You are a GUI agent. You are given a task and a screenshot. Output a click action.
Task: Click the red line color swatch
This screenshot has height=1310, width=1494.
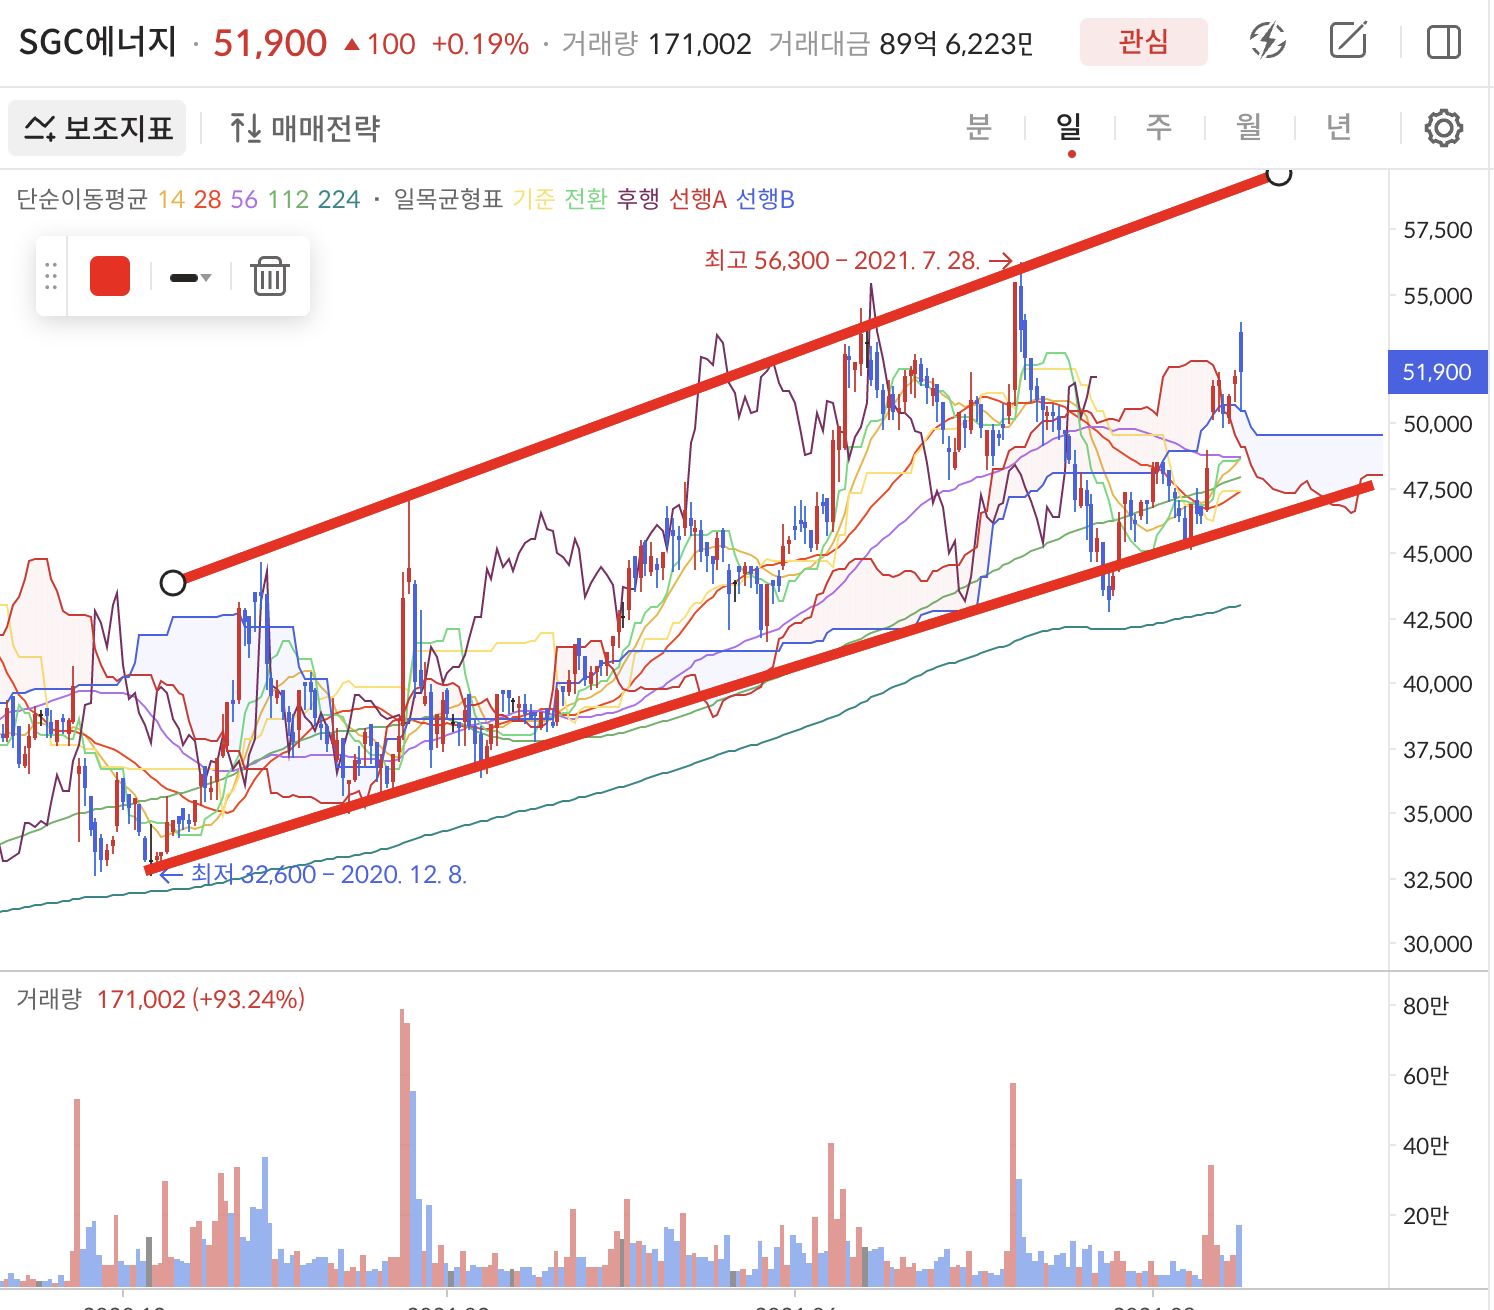point(110,276)
